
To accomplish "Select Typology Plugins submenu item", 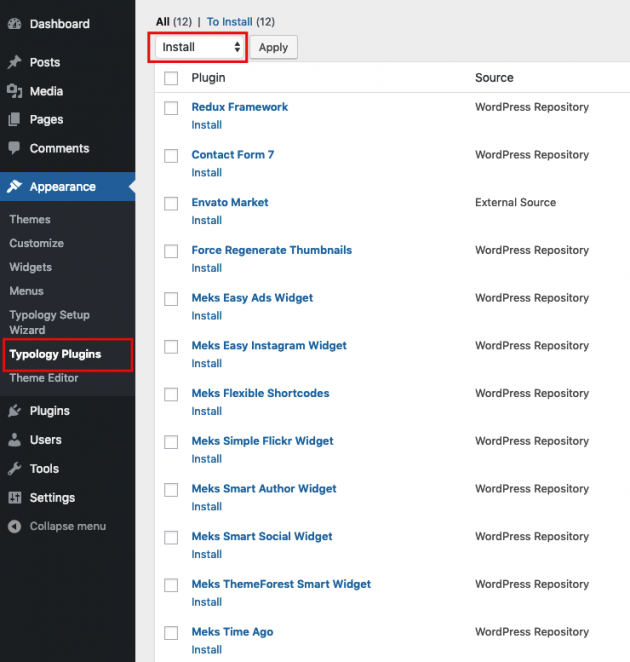I will coord(55,354).
